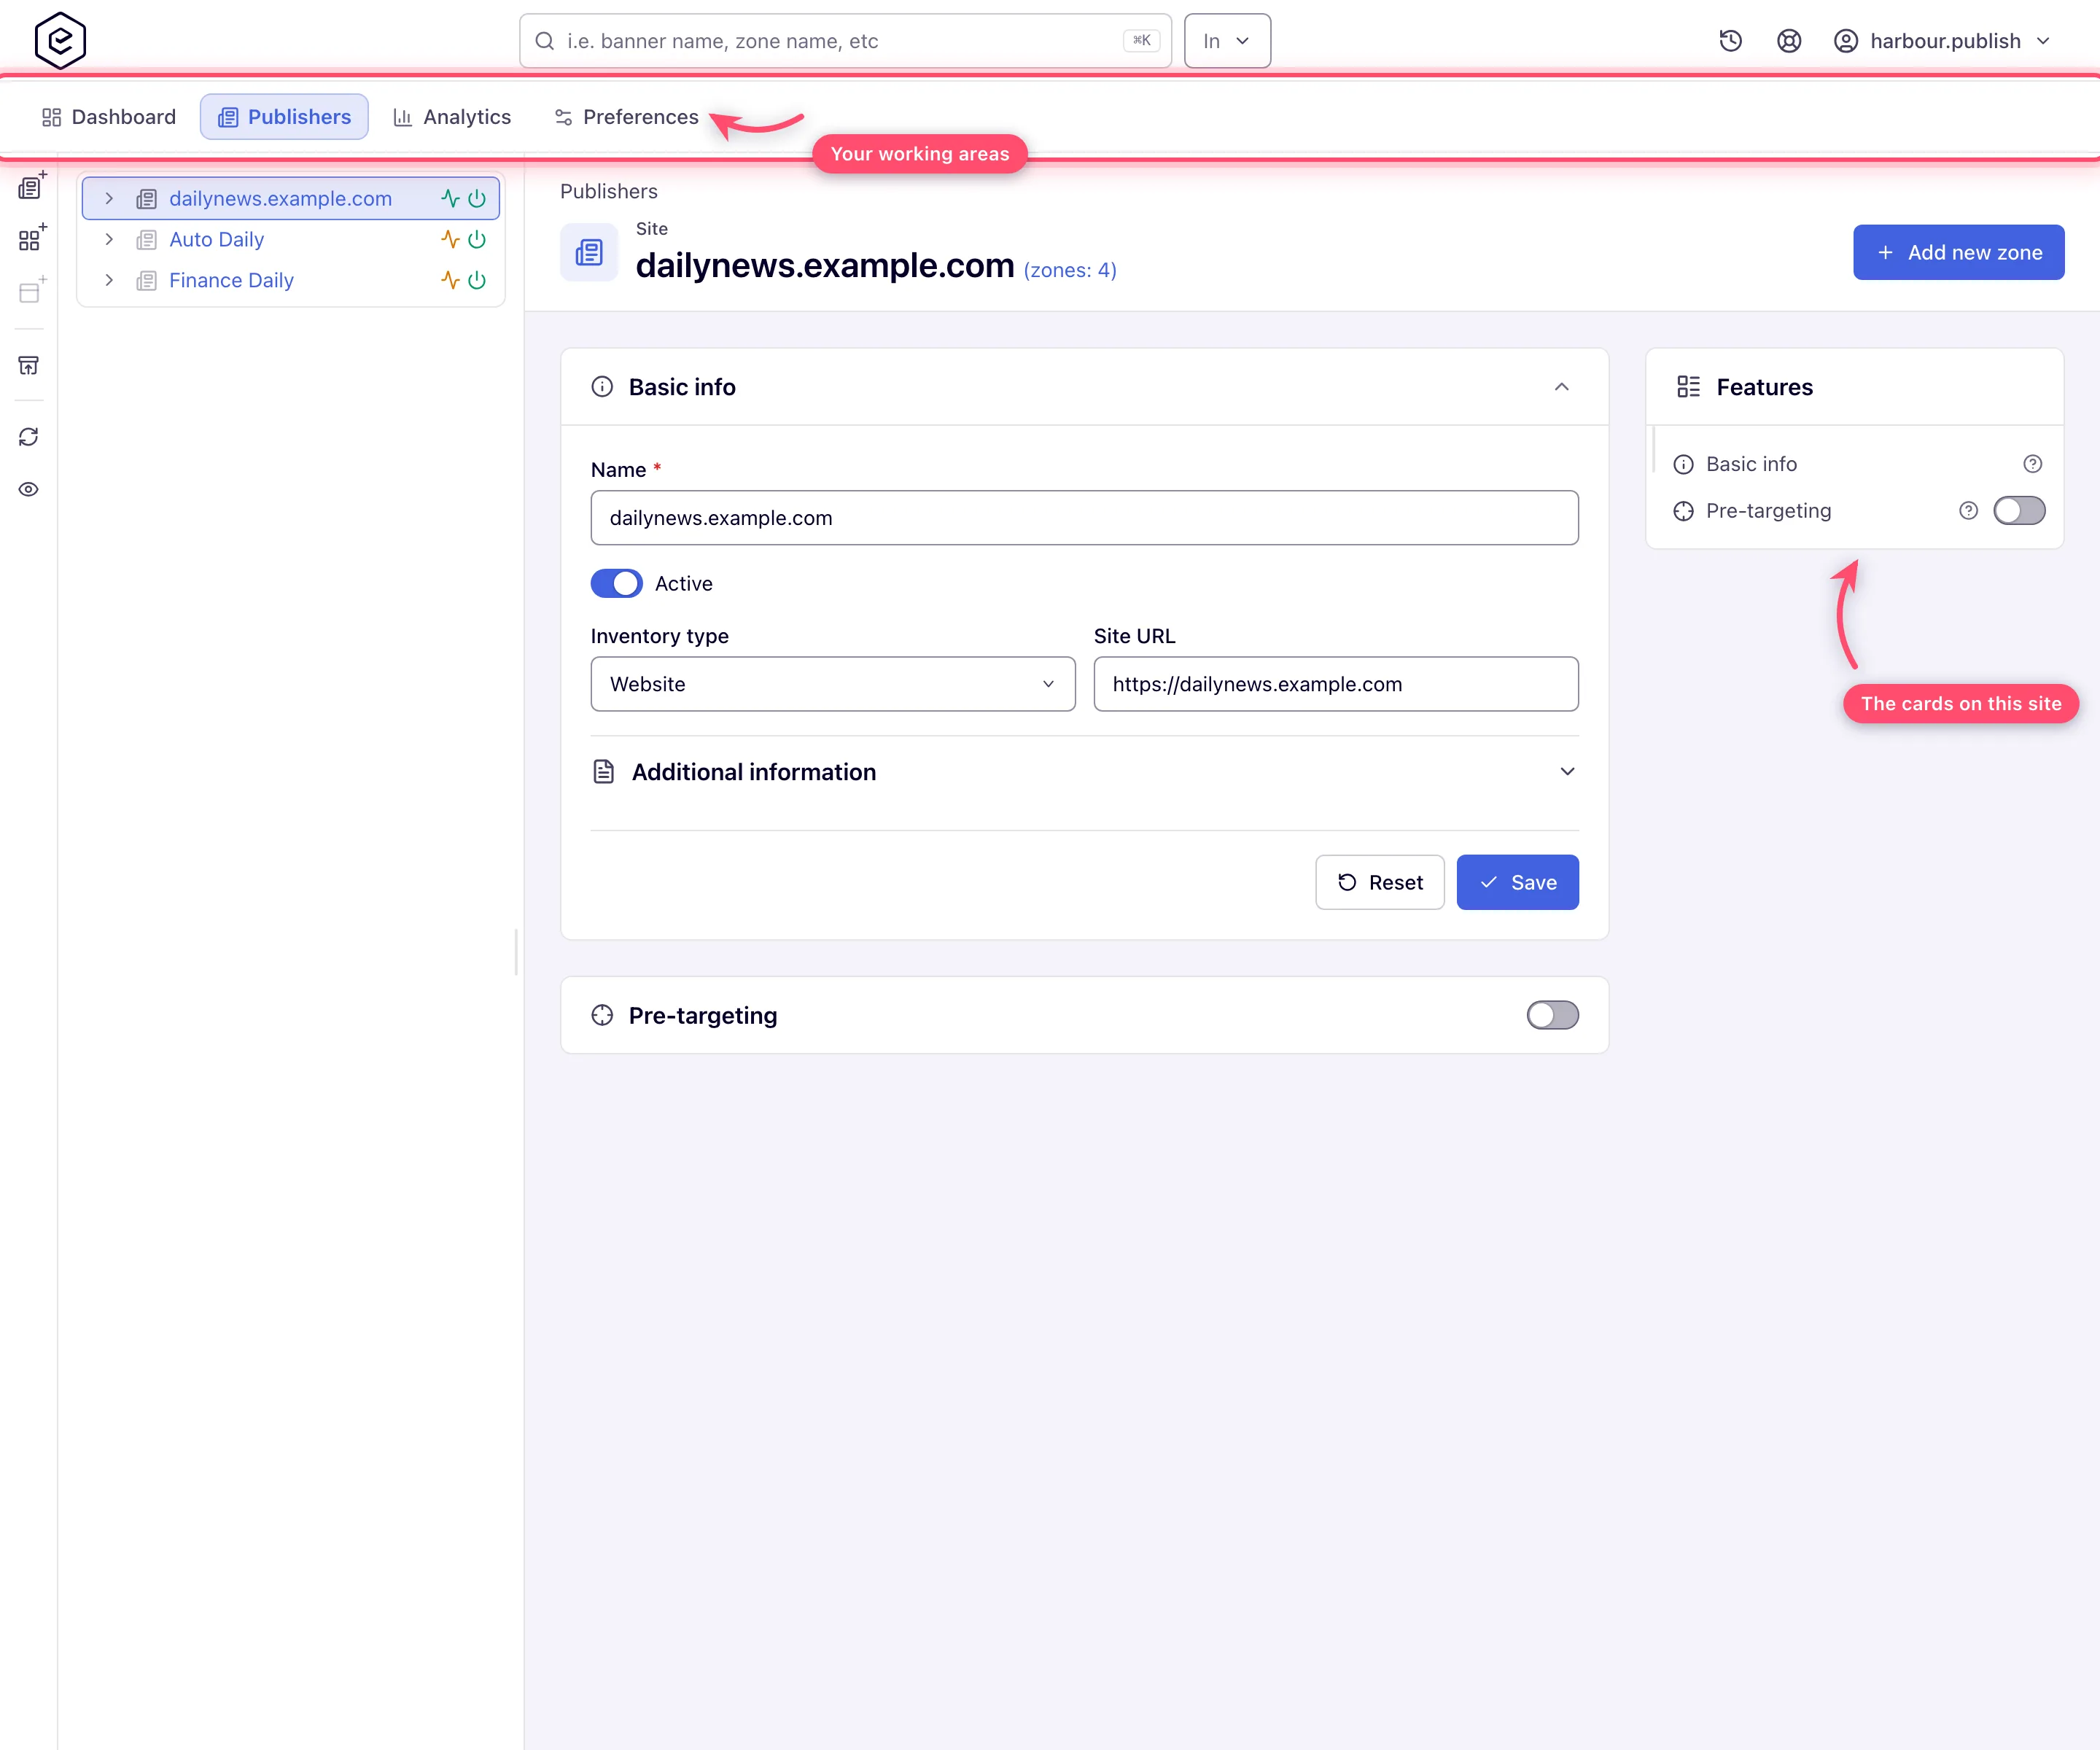Open the archive icon in the sidebar
Image resolution: width=2100 pixels, height=1750 pixels.
[29, 365]
